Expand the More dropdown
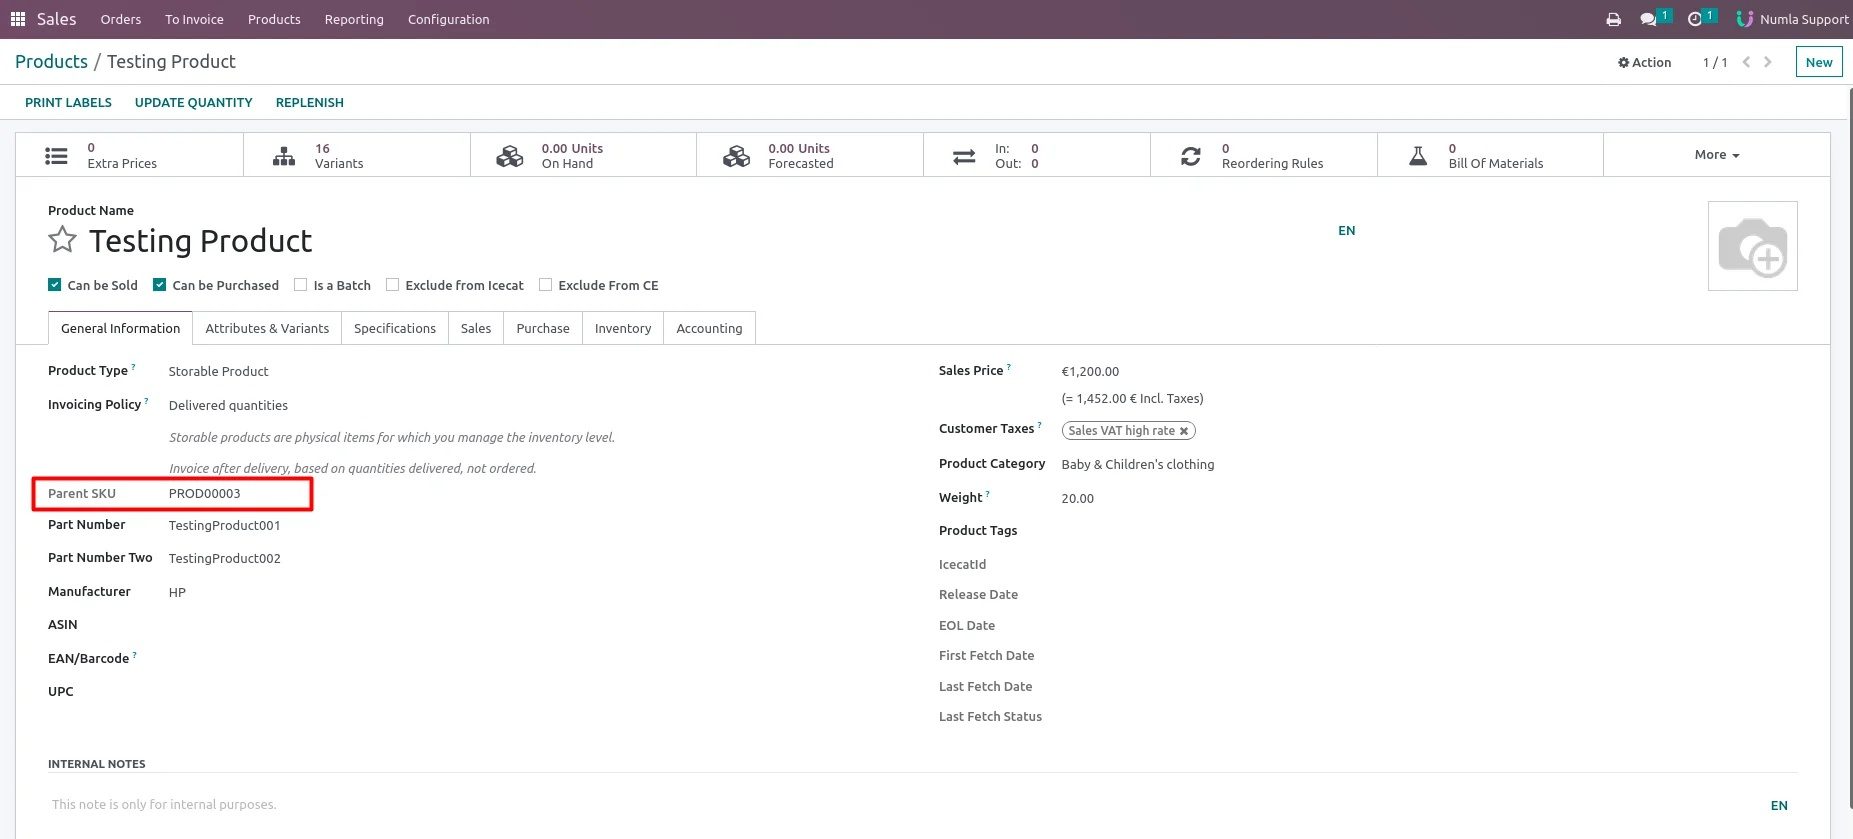The image size is (1853, 839). tap(1716, 155)
